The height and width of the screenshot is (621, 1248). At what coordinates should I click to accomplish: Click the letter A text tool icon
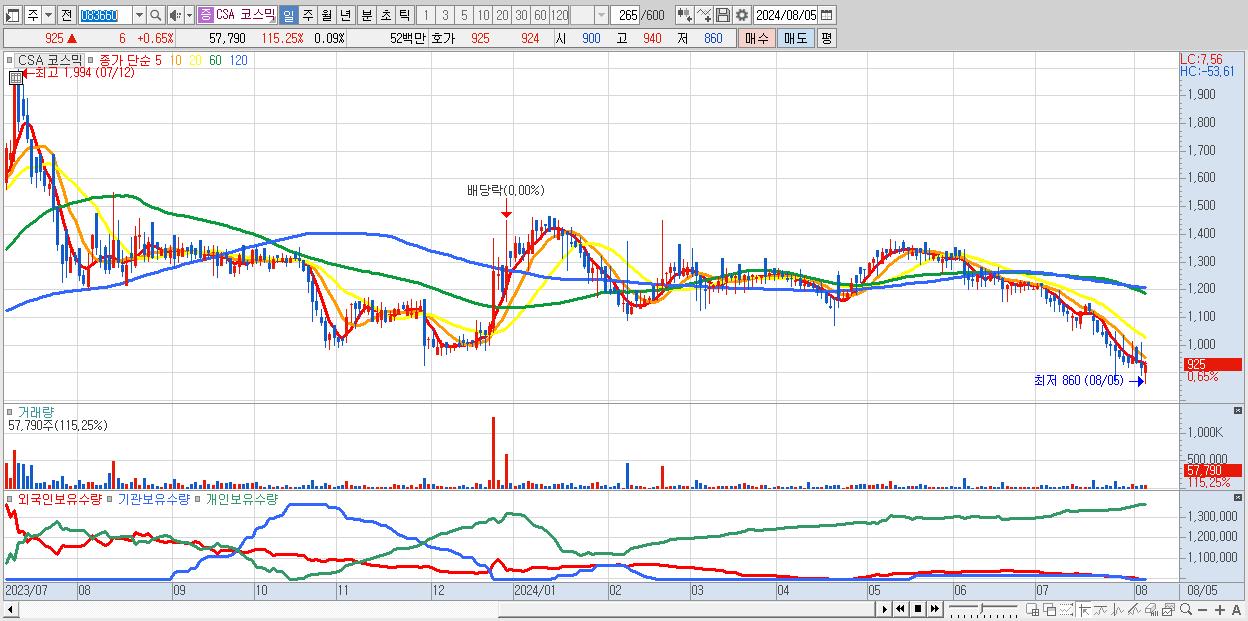coord(1236,610)
